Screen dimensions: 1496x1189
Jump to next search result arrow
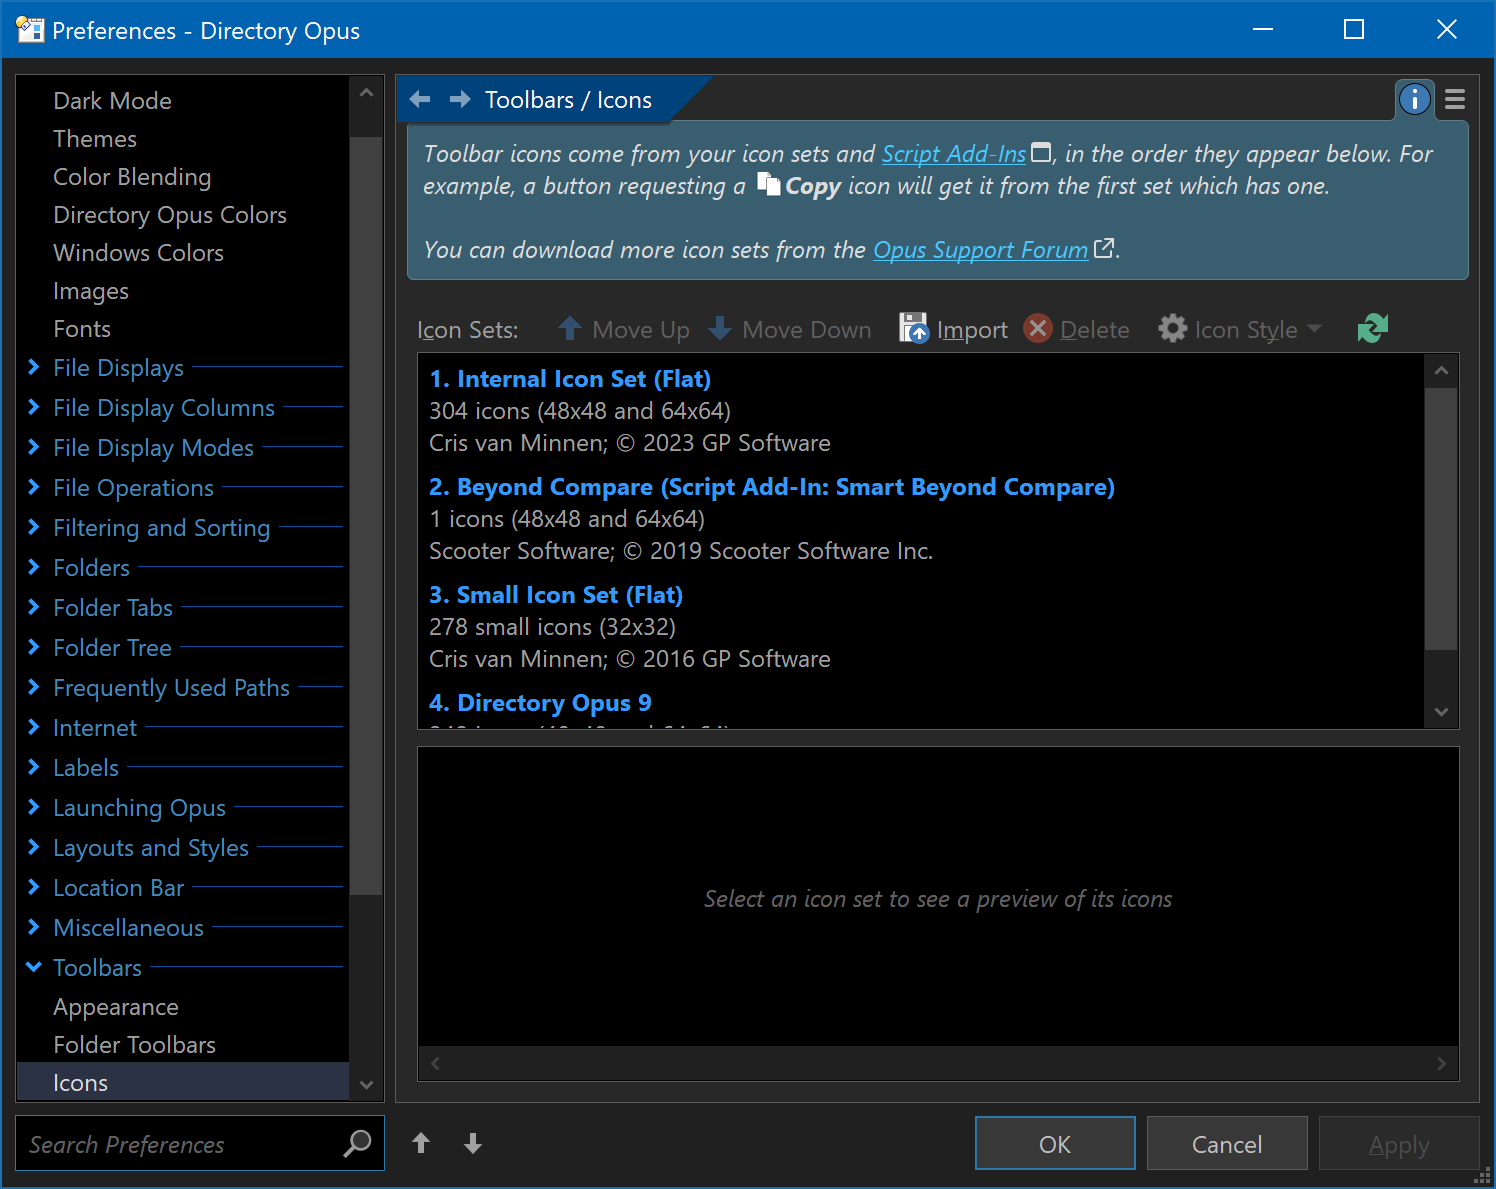click(473, 1143)
